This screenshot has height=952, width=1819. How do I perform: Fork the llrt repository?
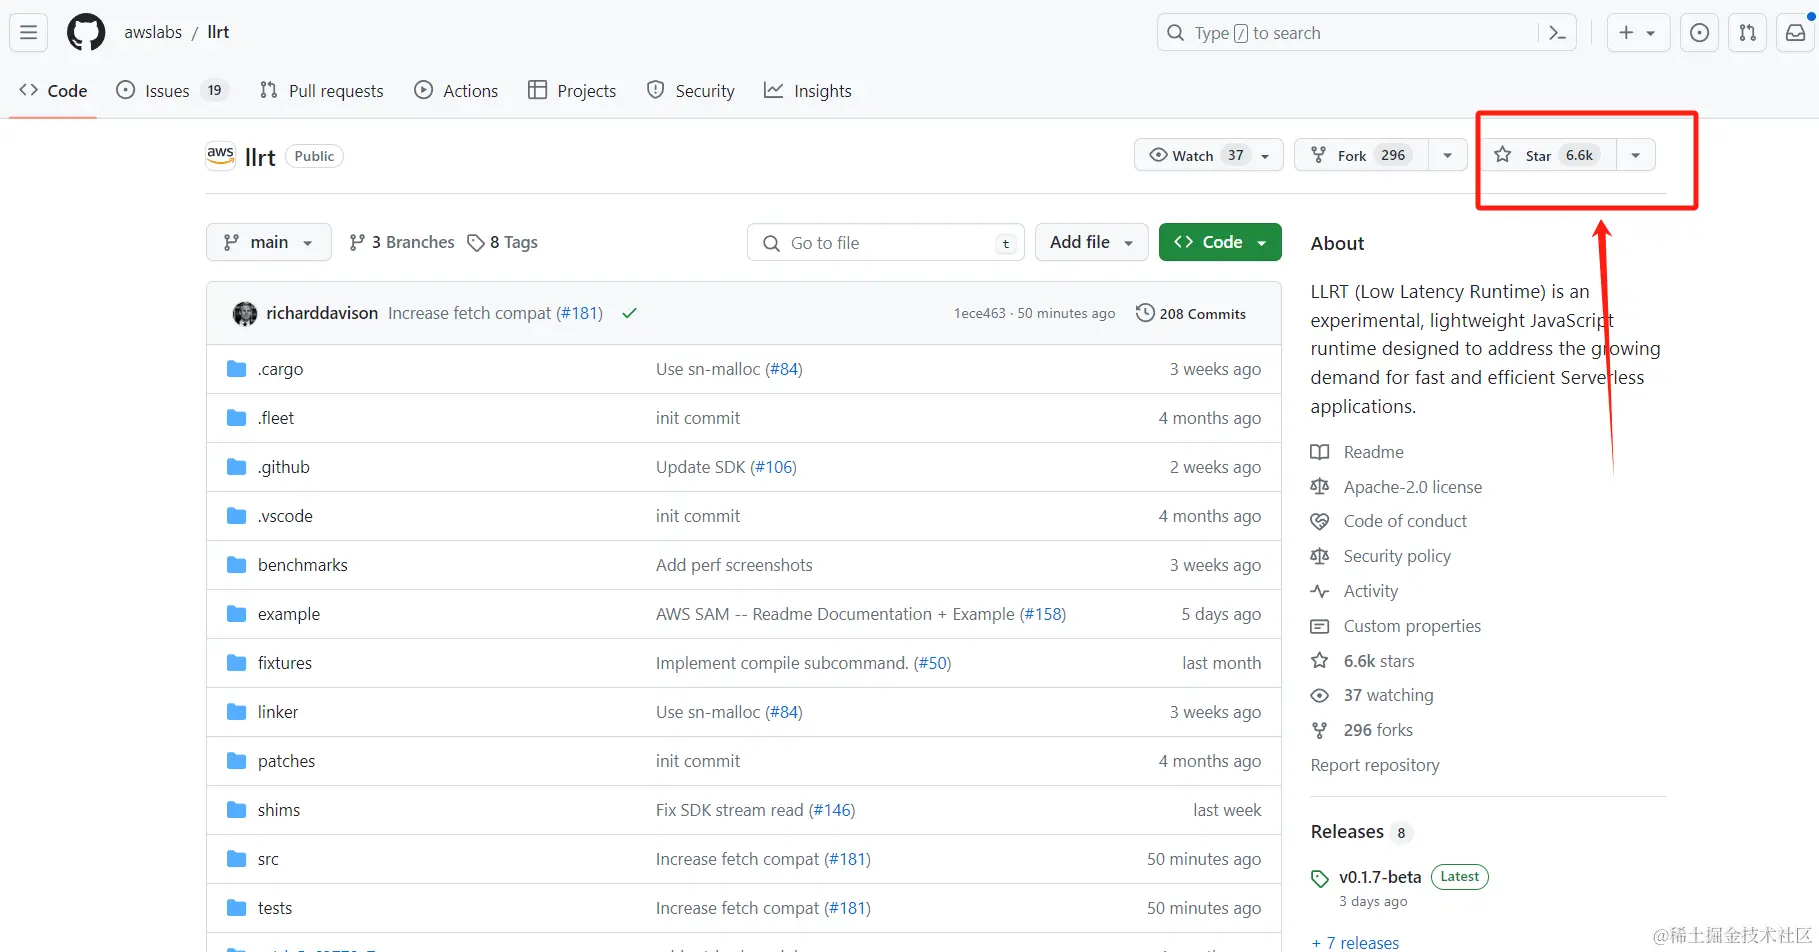[1362, 155]
